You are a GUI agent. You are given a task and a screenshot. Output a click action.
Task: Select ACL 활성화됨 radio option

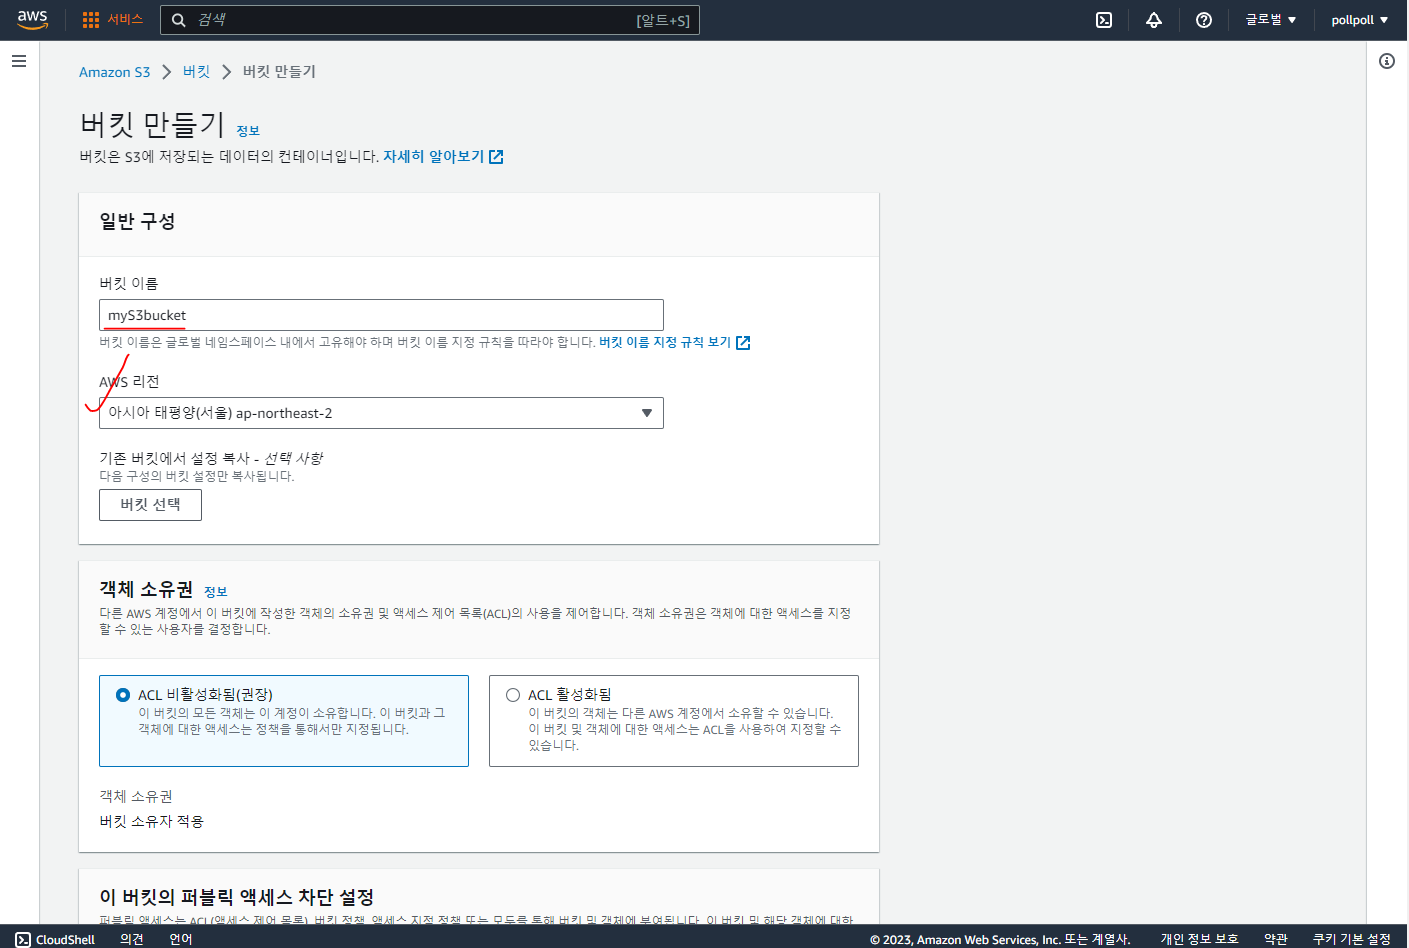513,695
